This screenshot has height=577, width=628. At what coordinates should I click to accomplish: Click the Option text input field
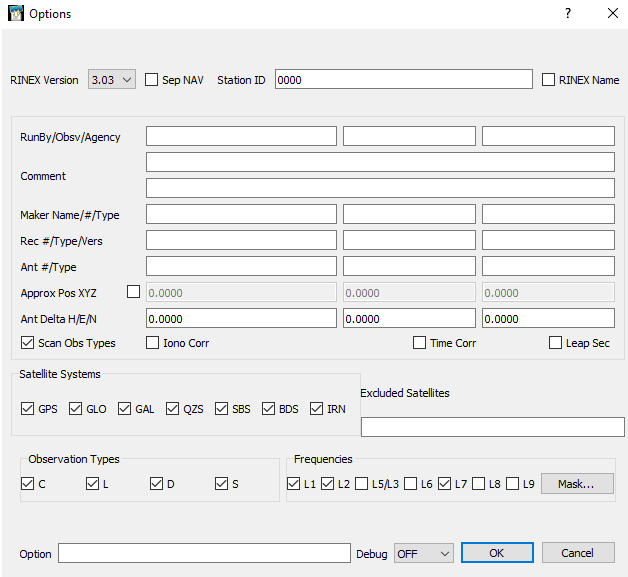204,553
